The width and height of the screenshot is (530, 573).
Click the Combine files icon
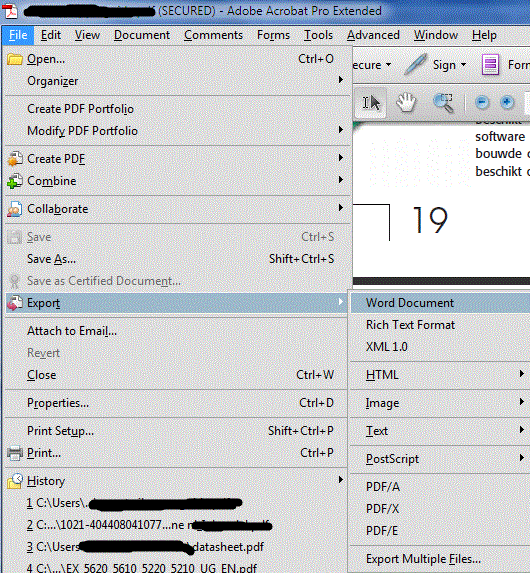point(15,181)
